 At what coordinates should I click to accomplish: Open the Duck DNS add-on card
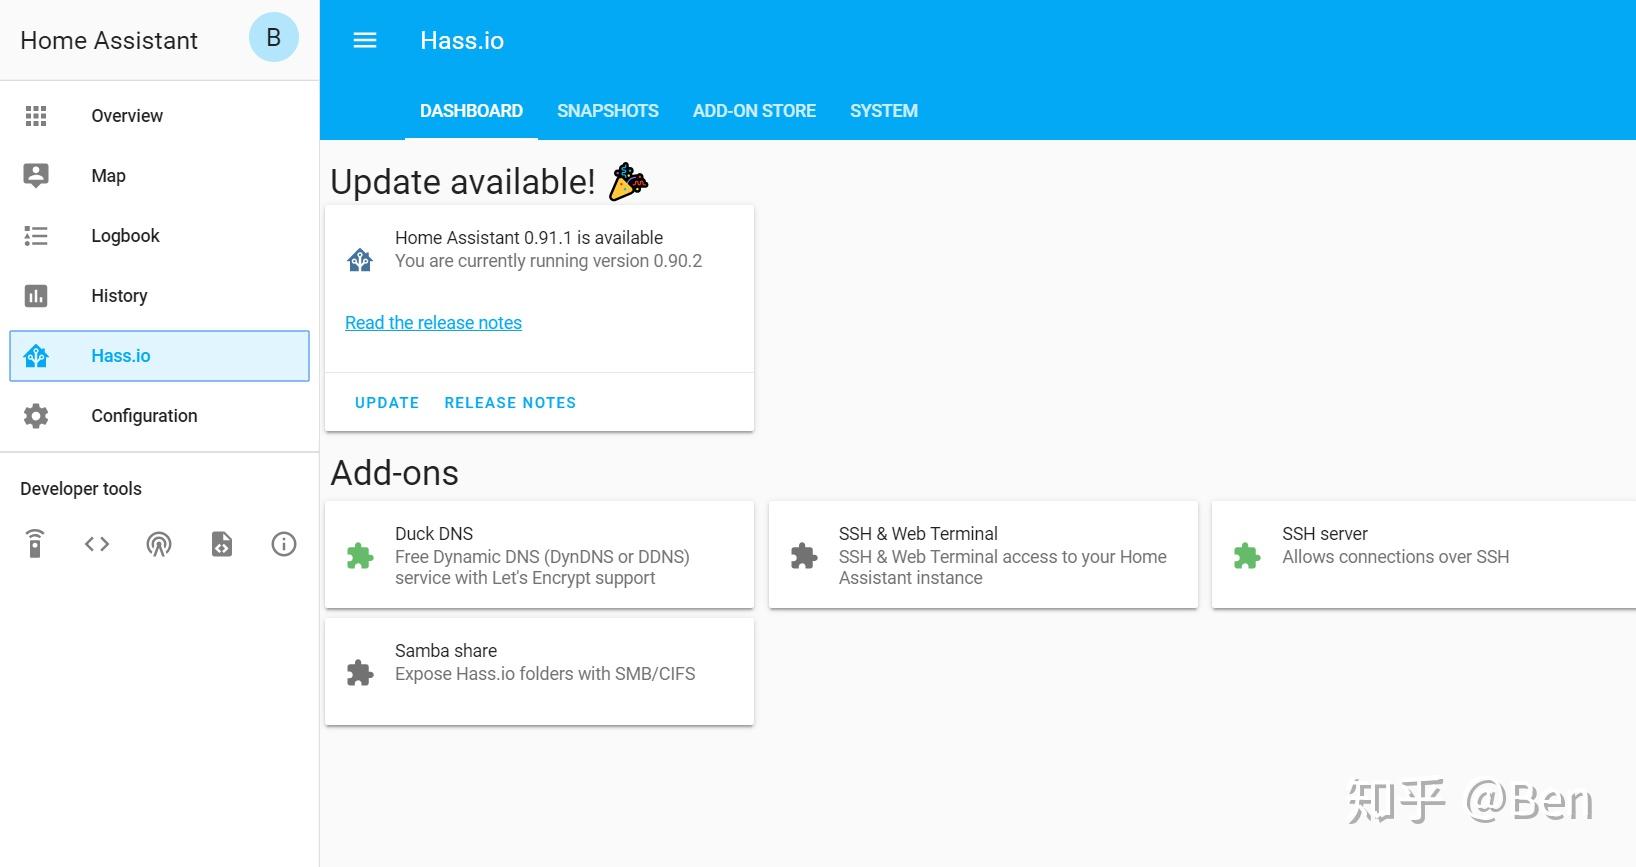(x=539, y=555)
